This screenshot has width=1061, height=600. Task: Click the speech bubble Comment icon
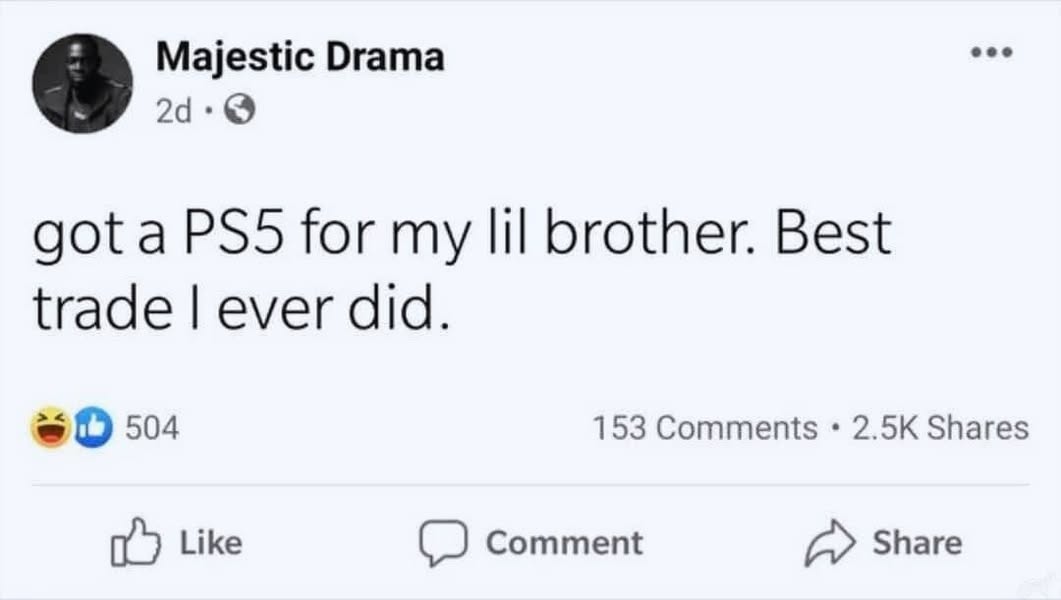coord(443,543)
